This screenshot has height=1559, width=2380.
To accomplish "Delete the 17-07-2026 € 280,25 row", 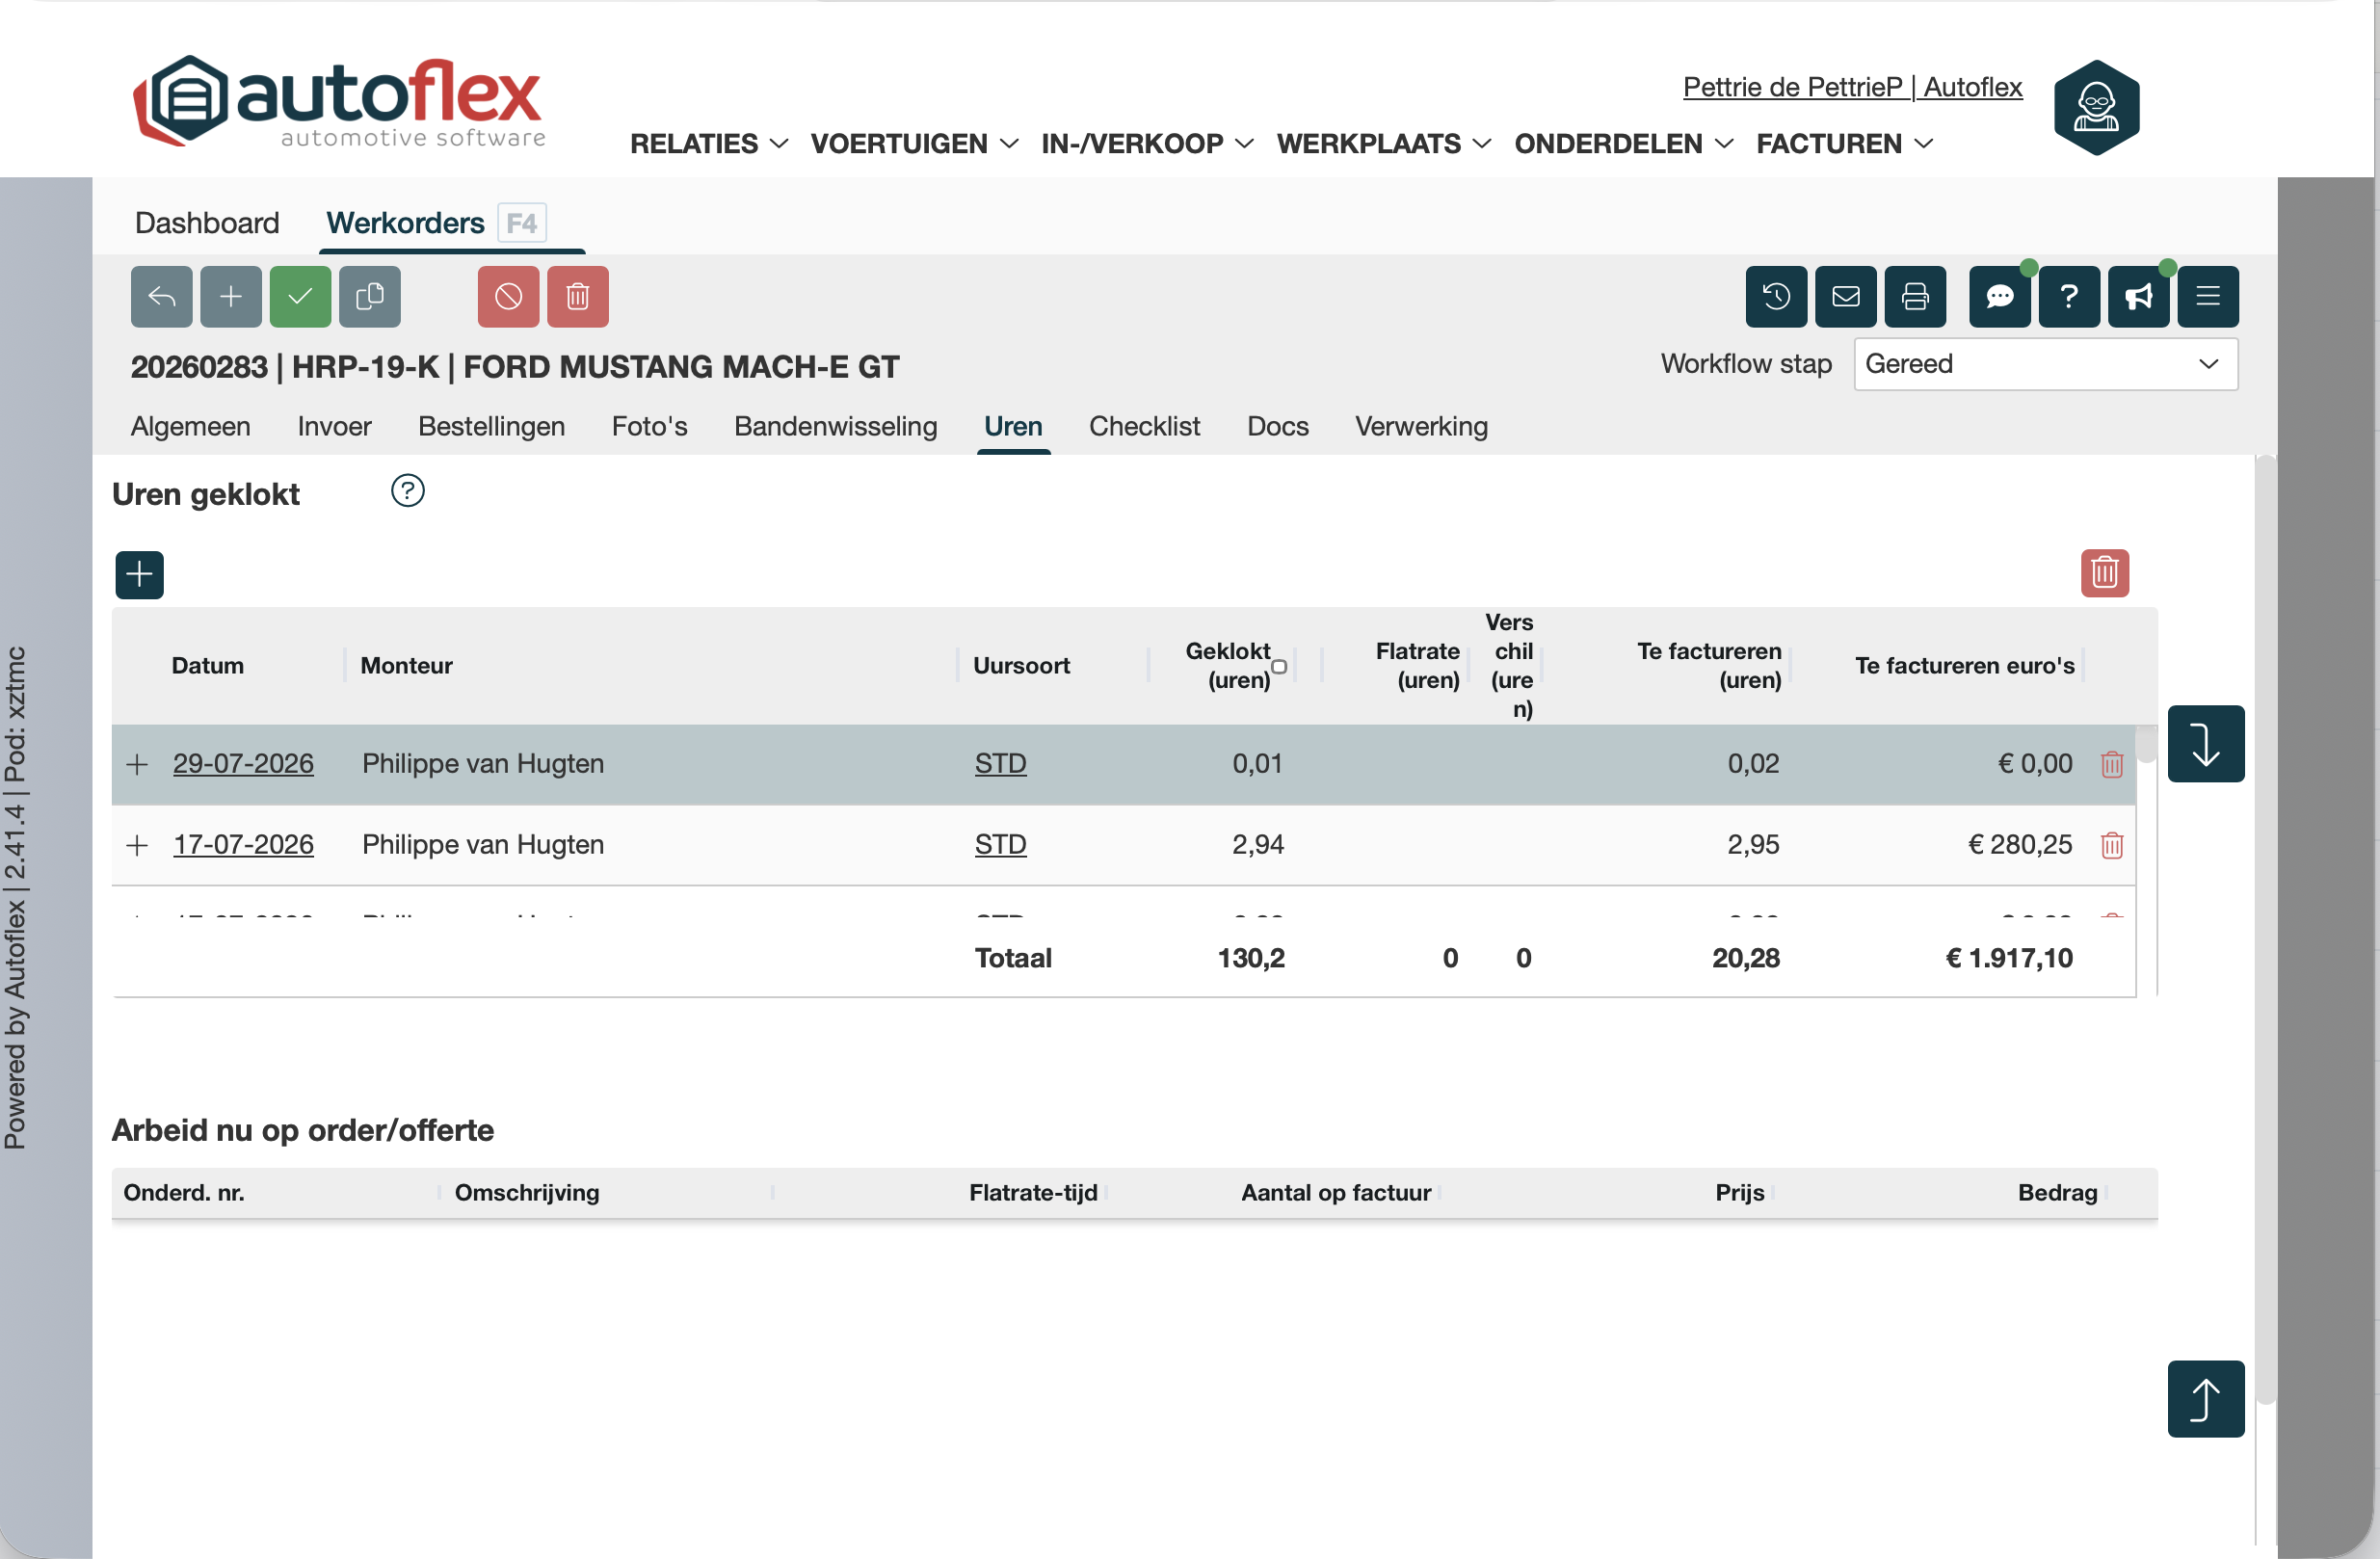I will pos(2111,845).
